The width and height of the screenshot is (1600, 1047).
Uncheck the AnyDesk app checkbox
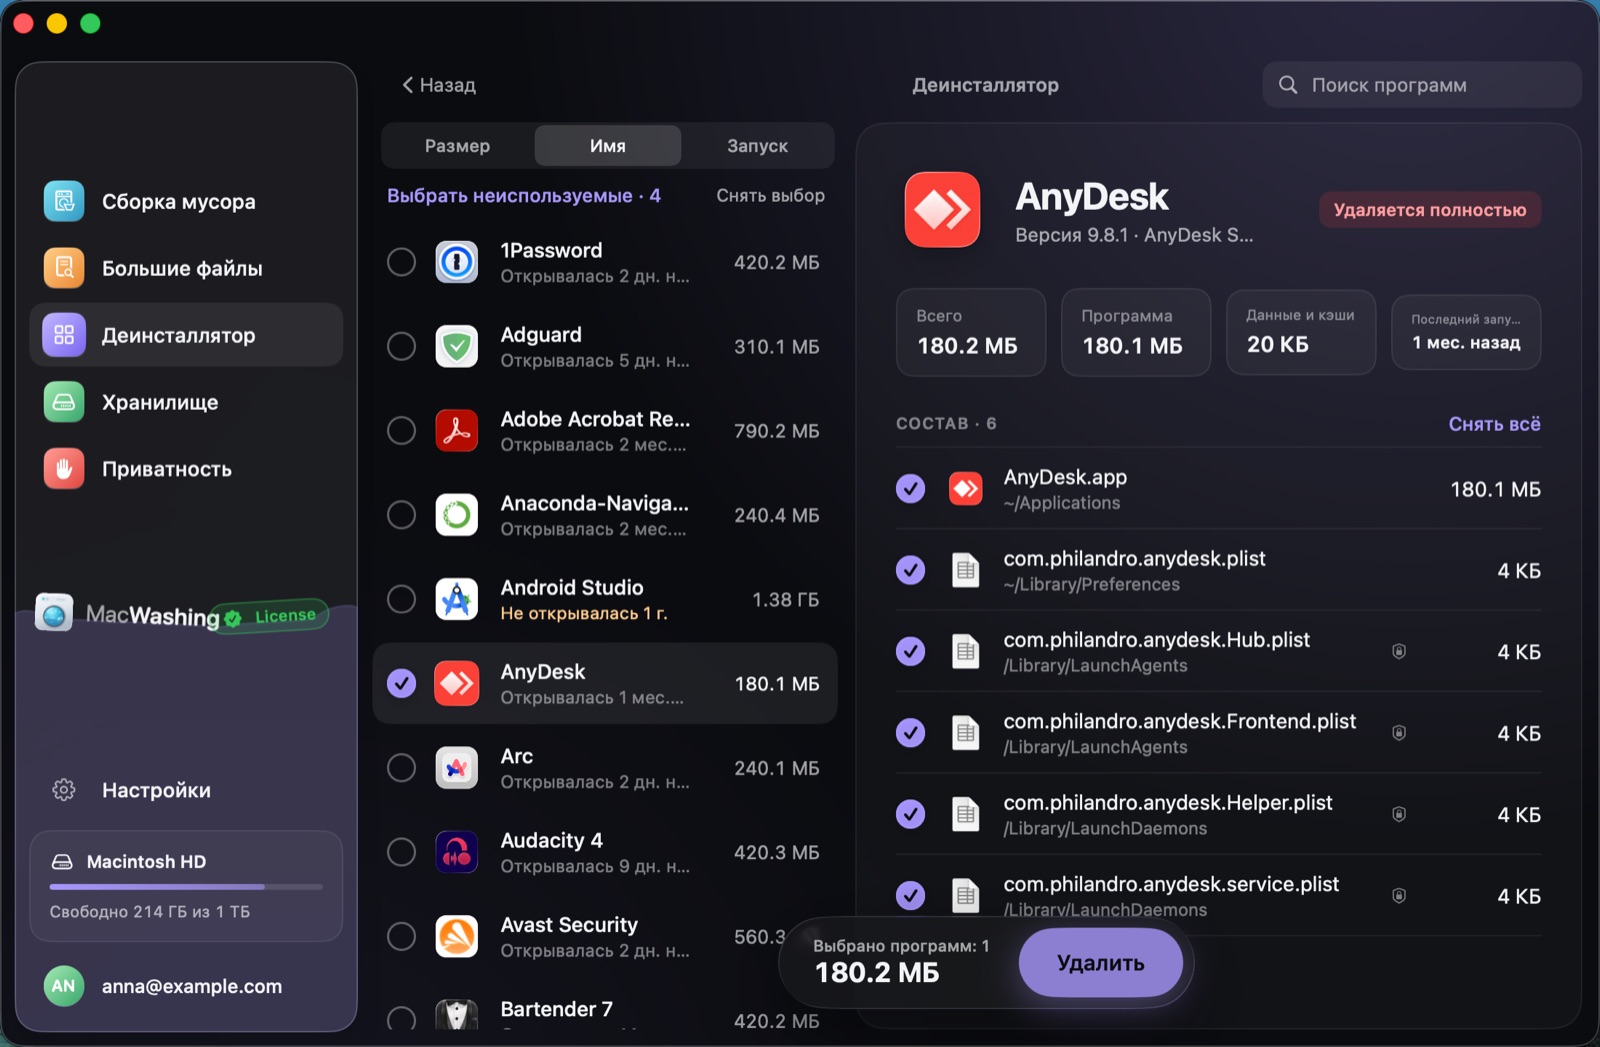[402, 683]
